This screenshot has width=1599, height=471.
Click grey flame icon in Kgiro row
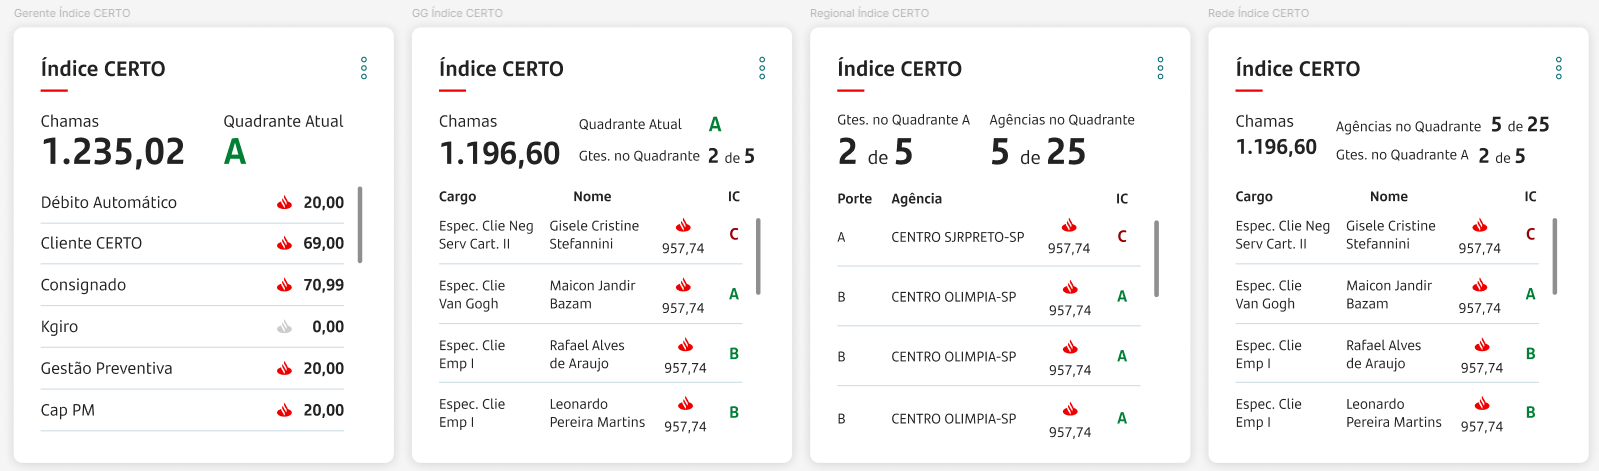284,326
